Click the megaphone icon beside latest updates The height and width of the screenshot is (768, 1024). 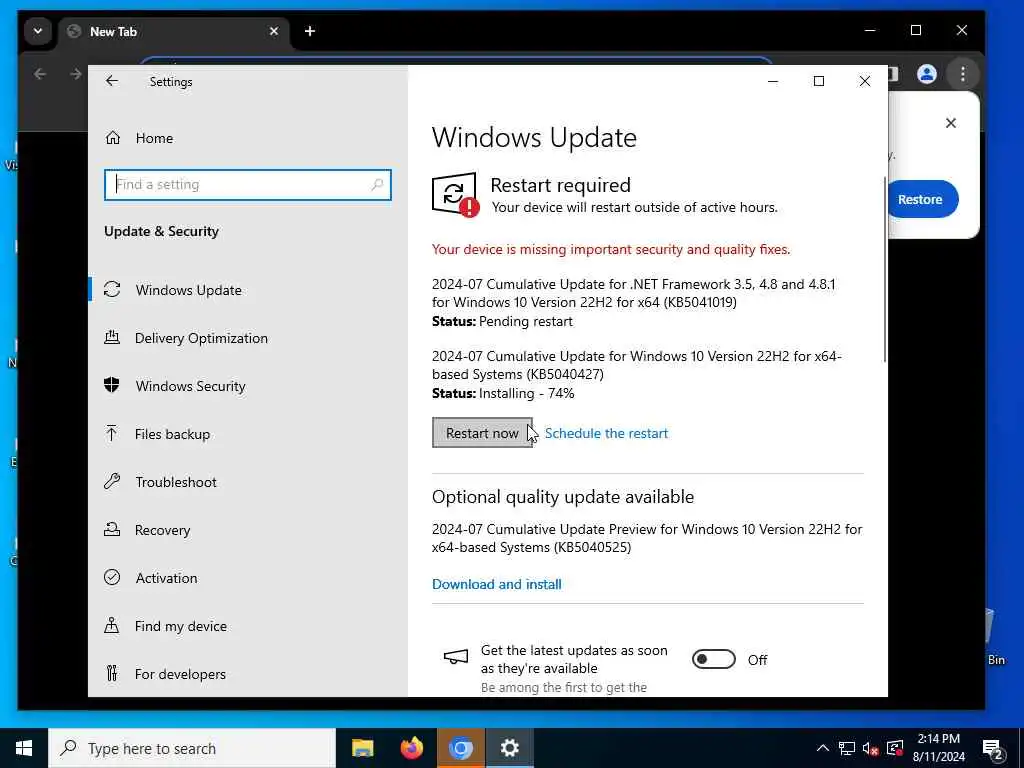[456, 656]
